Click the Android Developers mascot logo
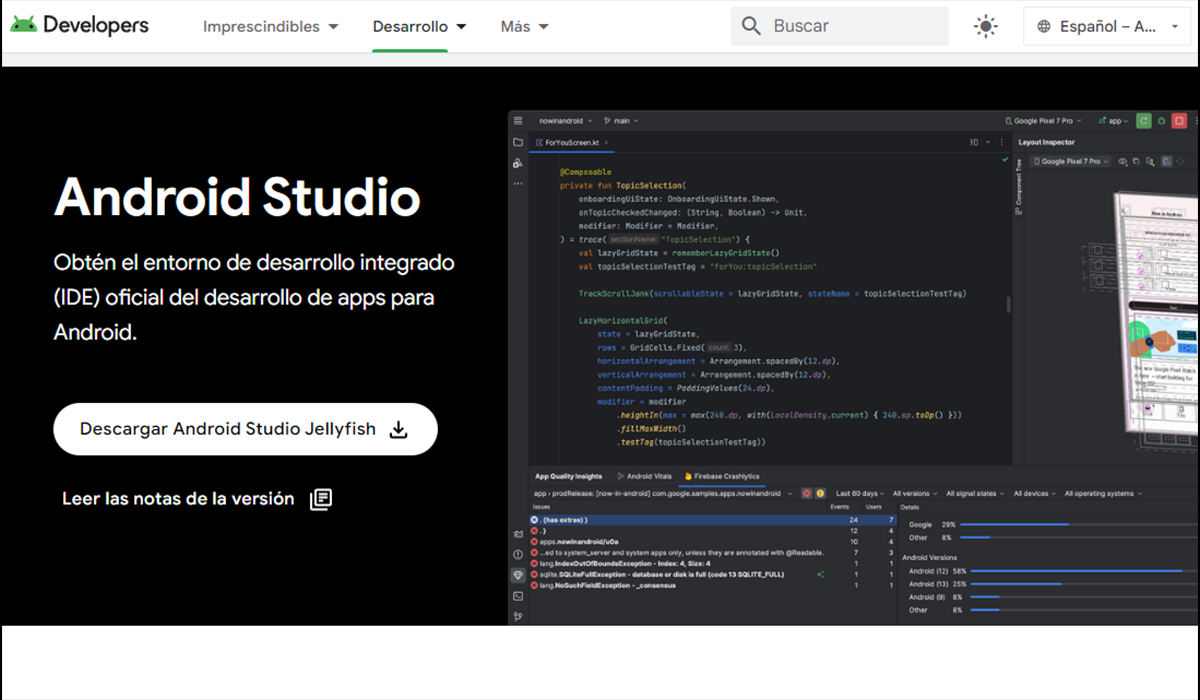This screenshot has width=1200, height=700. pyautogui.click(x=22, y=24)
